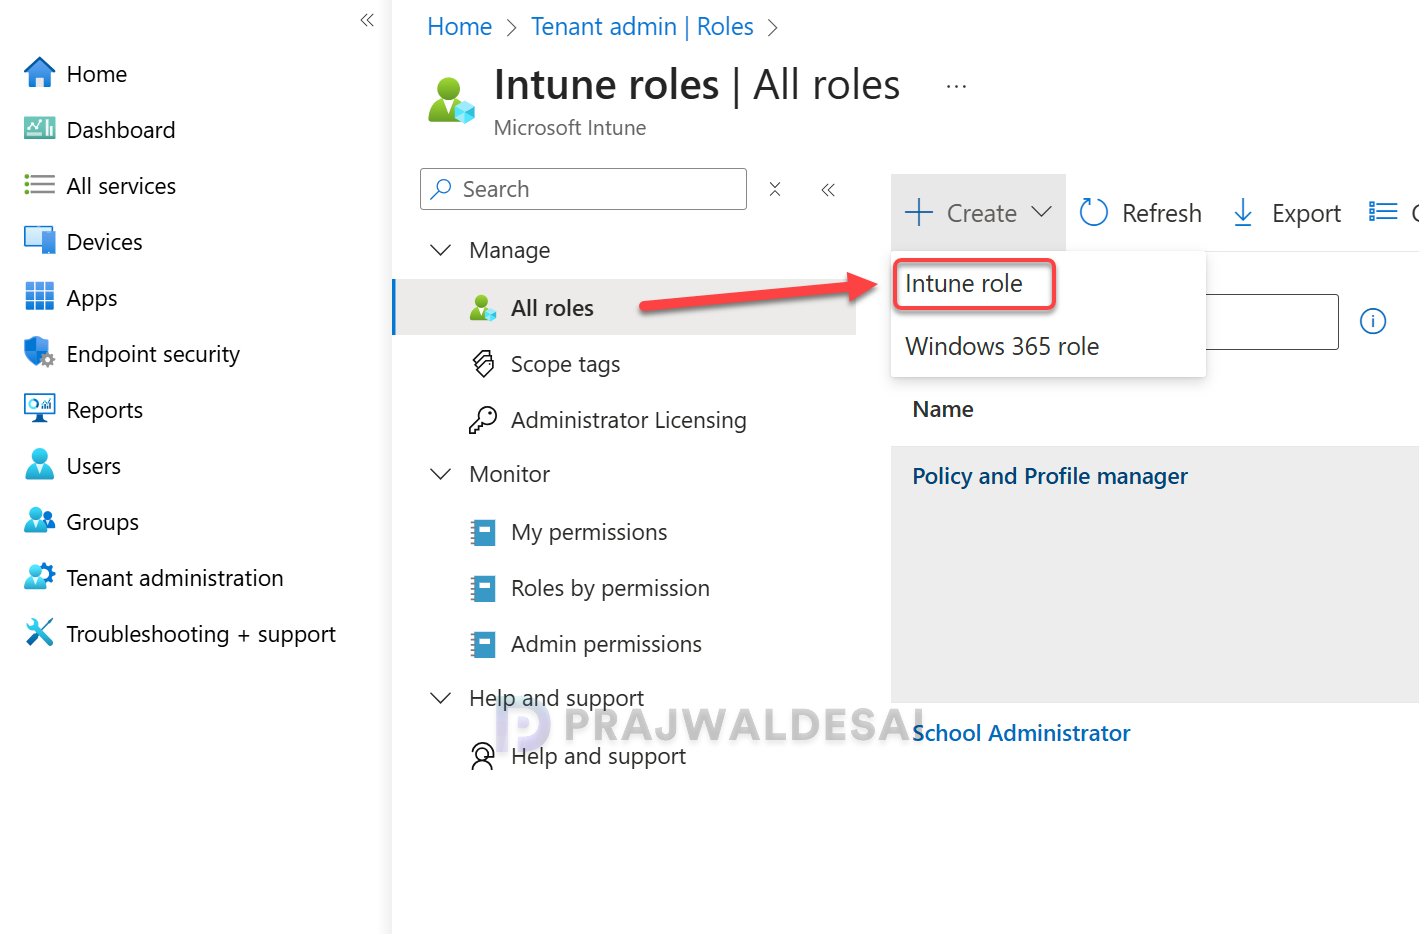Open Policy and Profile manager role
Image resolution: width=1419 pixels, height=934 pixels.
1050,476
